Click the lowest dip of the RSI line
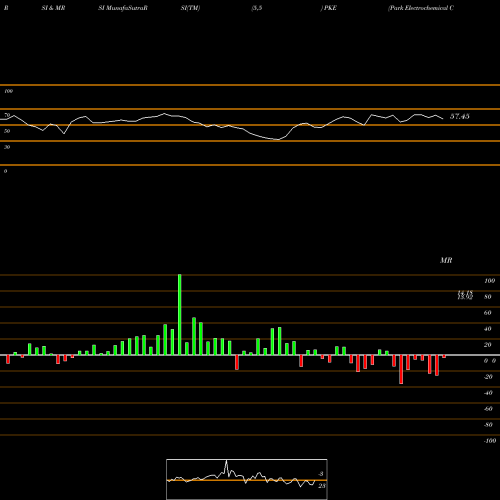This screenshot has height=500, width=500. coord(278,140)
